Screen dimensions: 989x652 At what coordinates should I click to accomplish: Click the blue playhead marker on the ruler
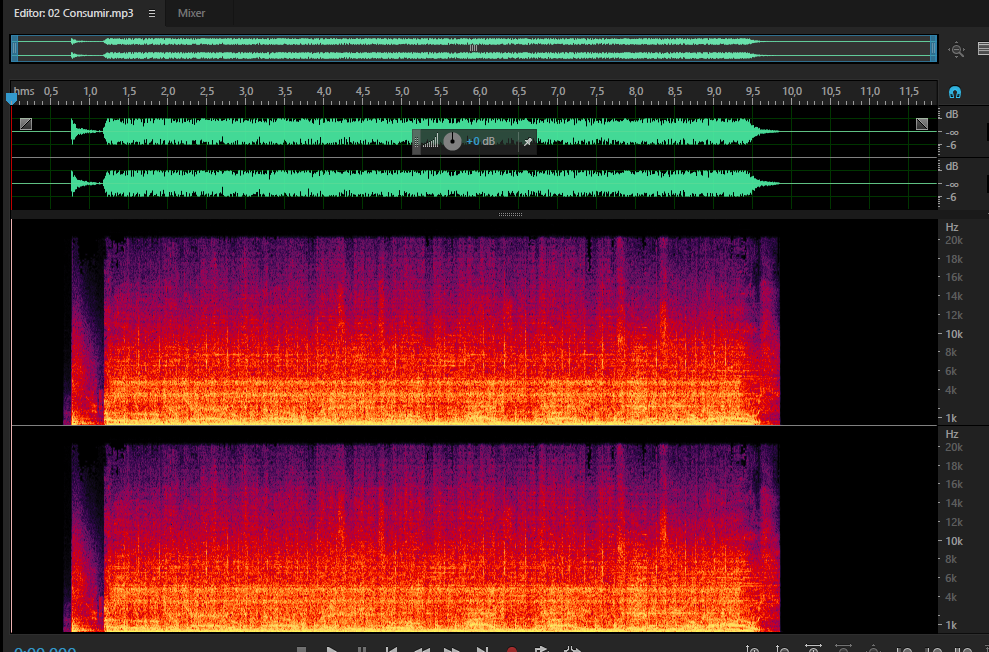11,98
